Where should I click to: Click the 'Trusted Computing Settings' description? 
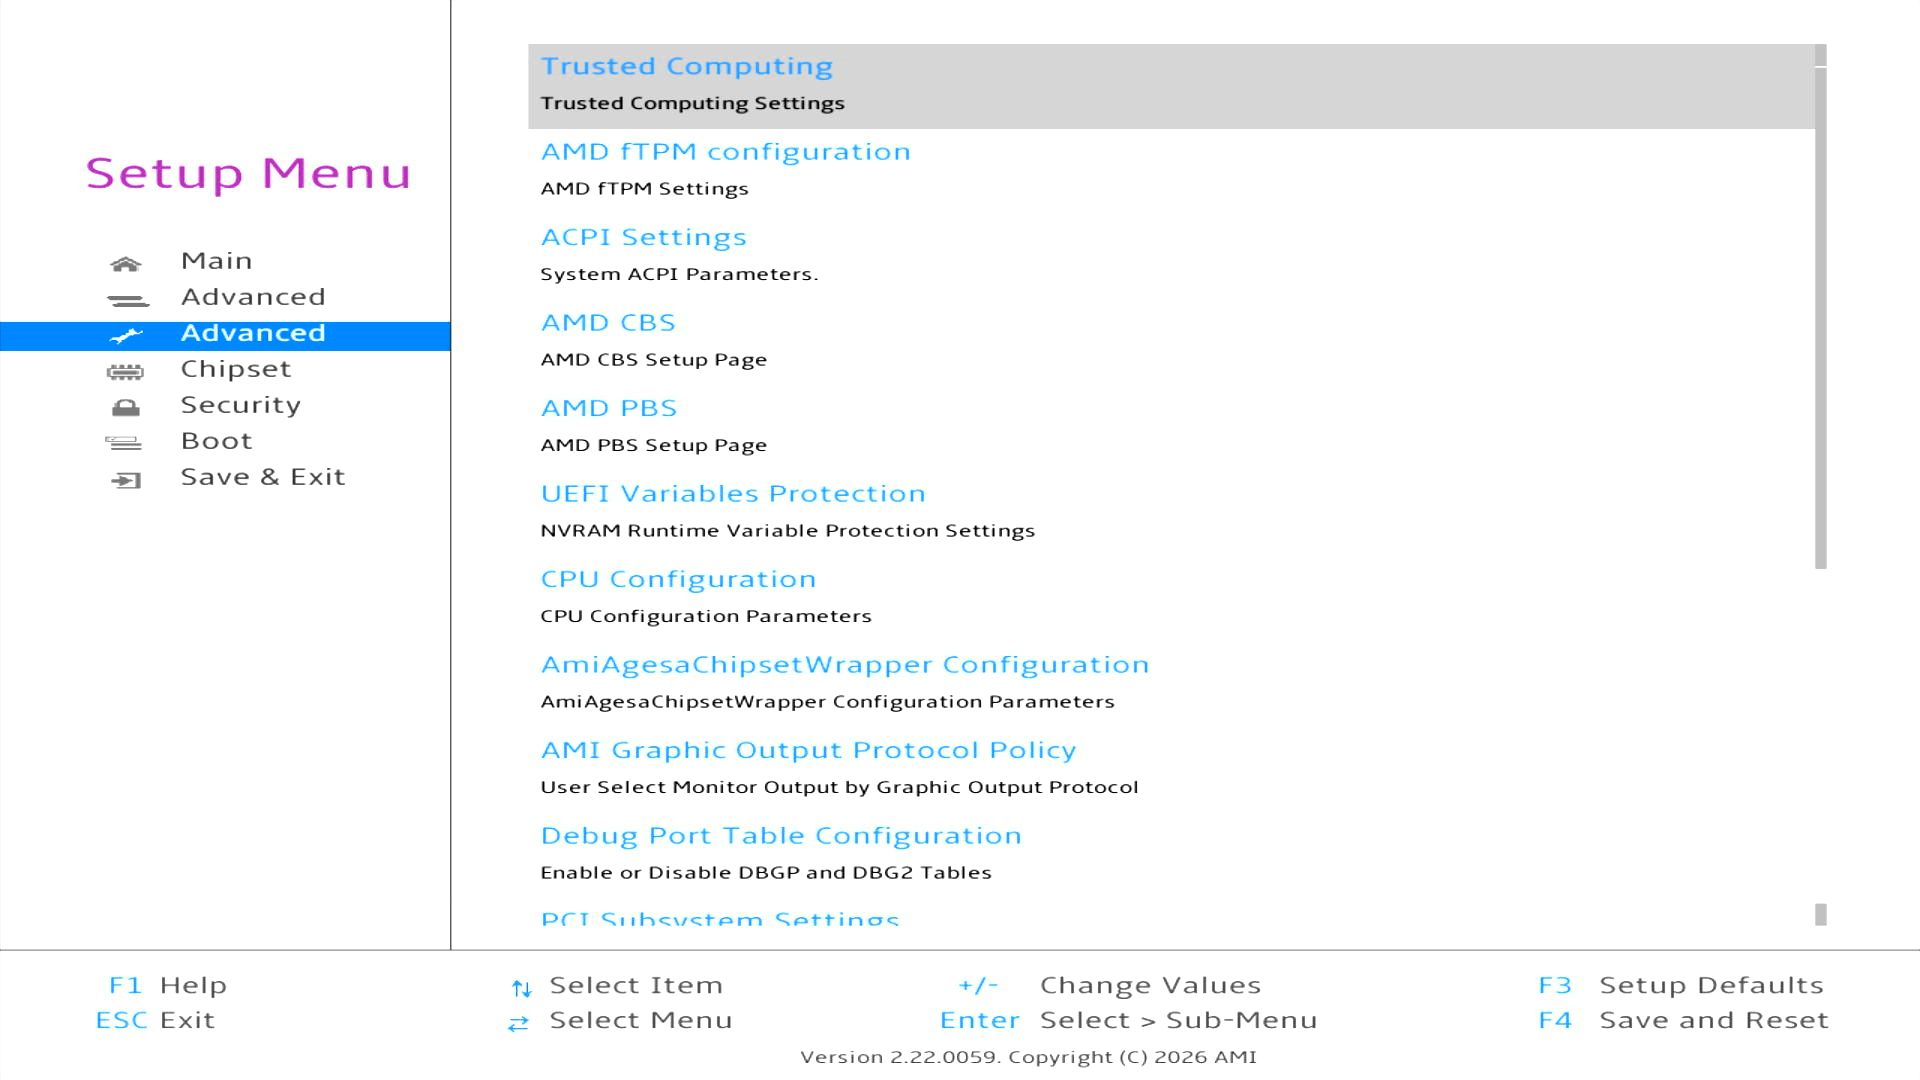tap(692, 103)
